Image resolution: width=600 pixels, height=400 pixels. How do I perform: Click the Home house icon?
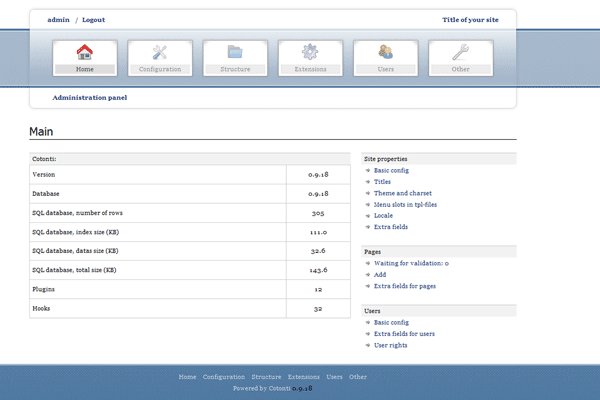pos(84,53)
